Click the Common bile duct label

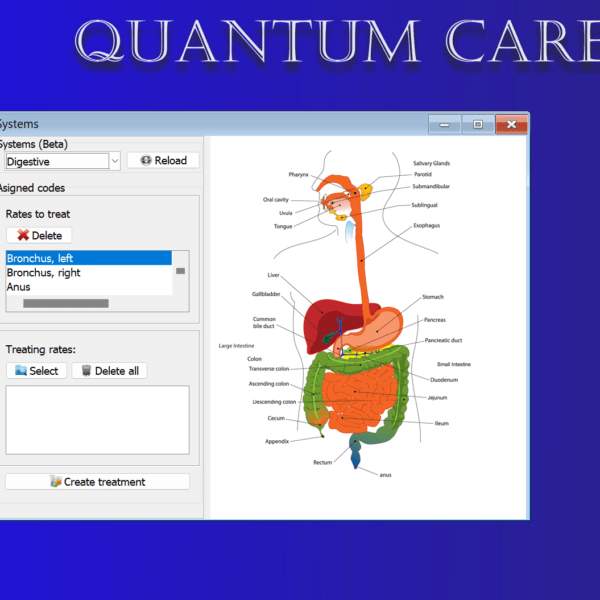click(x=264, y=323)
